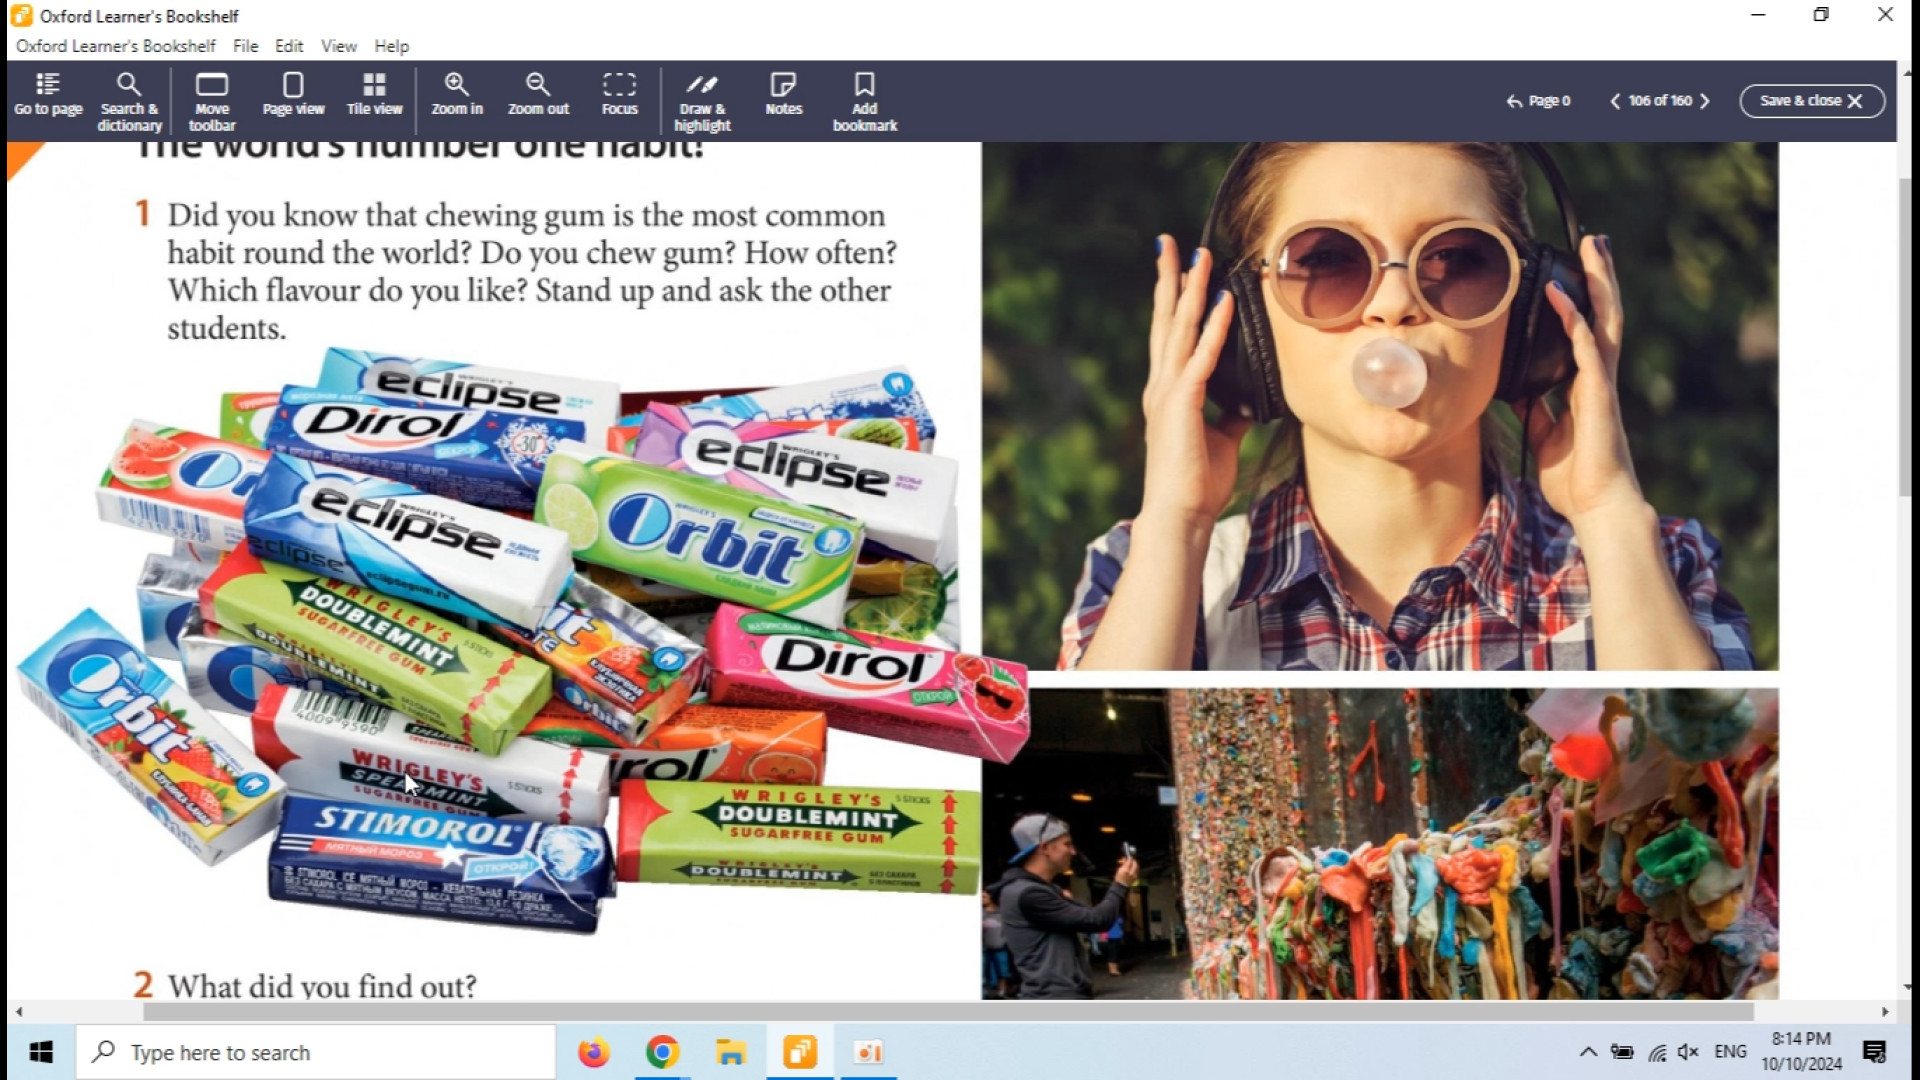Open the Go to page tool
The height and width of the screenshot is (1080, 1920).
point(48,96)
